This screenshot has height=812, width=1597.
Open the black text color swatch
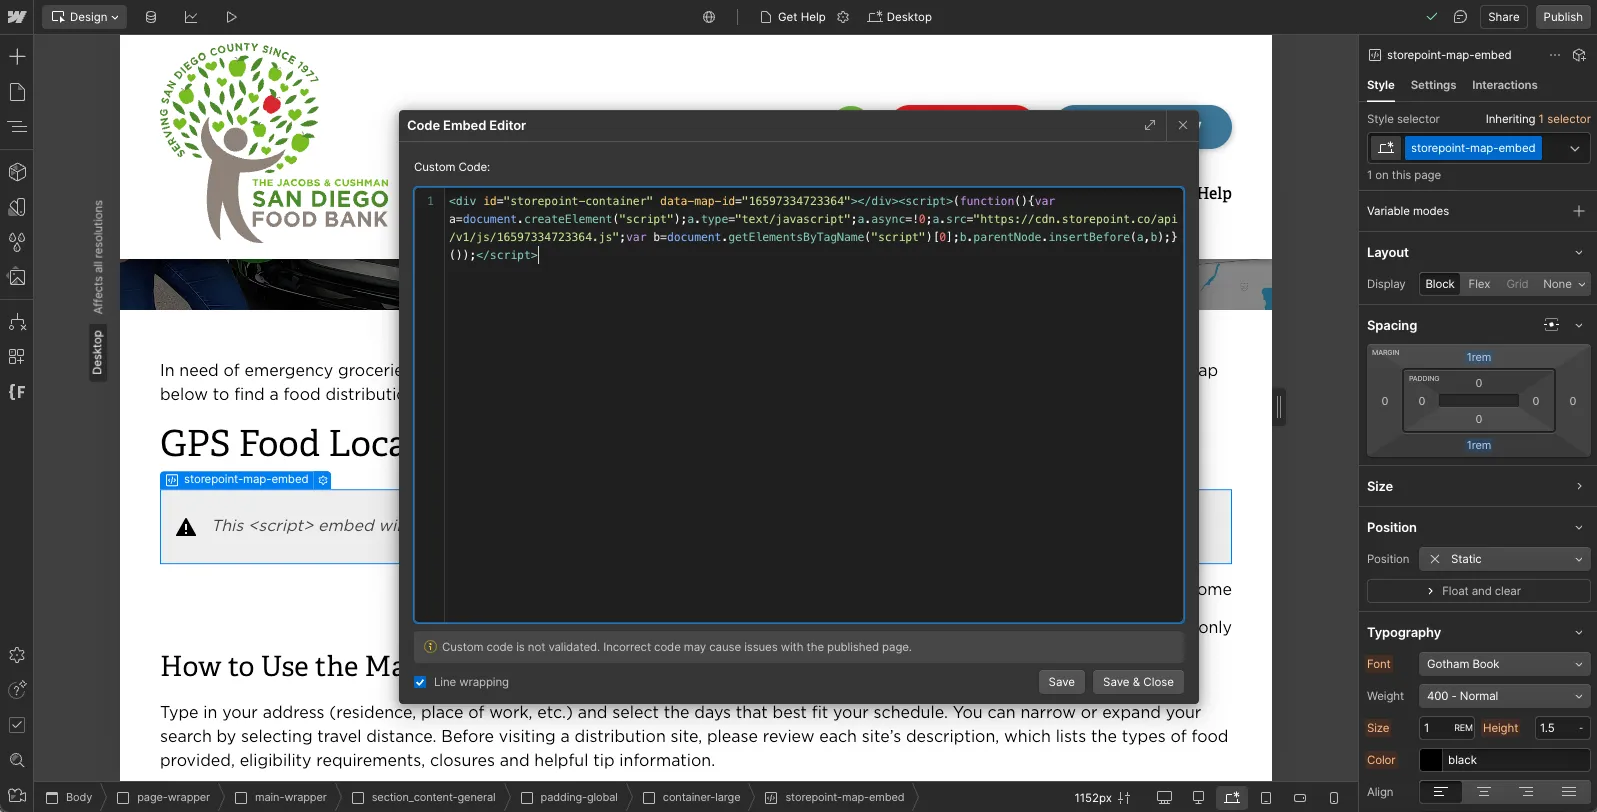pyautogui.click(x=1431, y=760)
